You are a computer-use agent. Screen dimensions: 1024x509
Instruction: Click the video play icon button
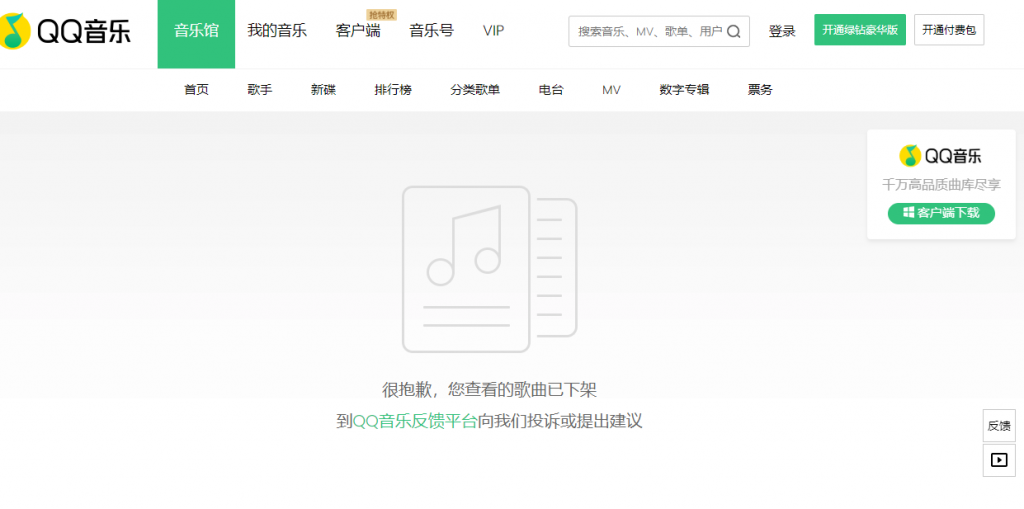[x=998, y=460]
